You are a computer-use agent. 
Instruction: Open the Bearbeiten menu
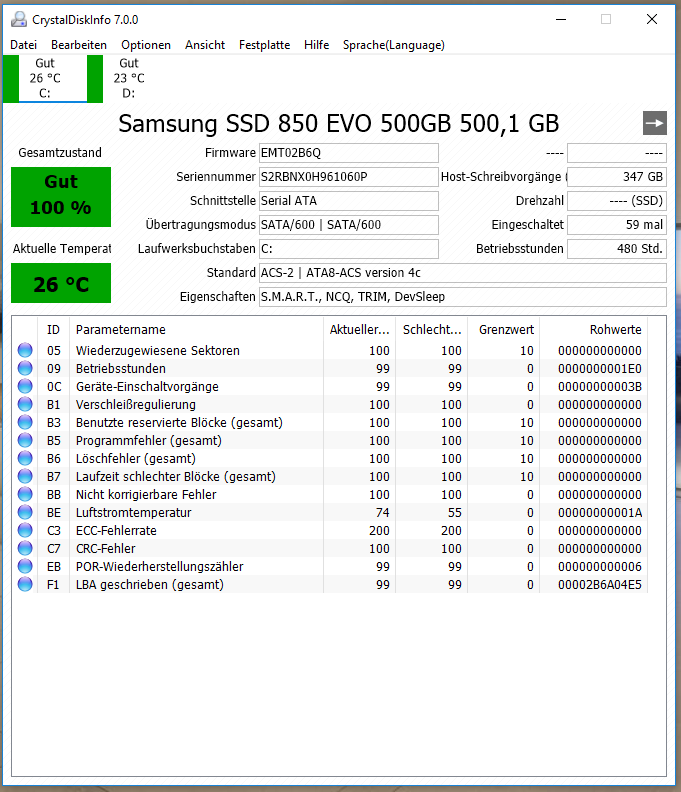[x=79, y=45]
